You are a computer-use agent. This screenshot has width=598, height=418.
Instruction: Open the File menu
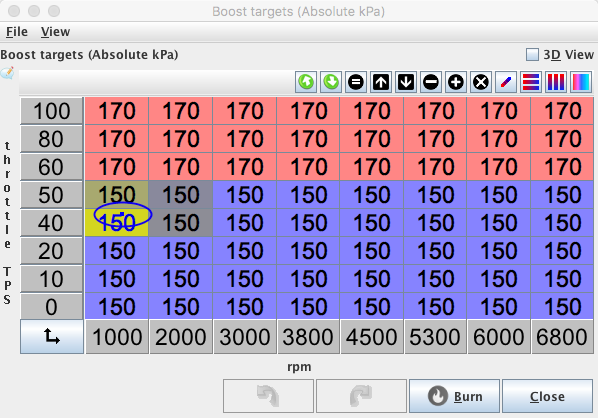point(17,32)
